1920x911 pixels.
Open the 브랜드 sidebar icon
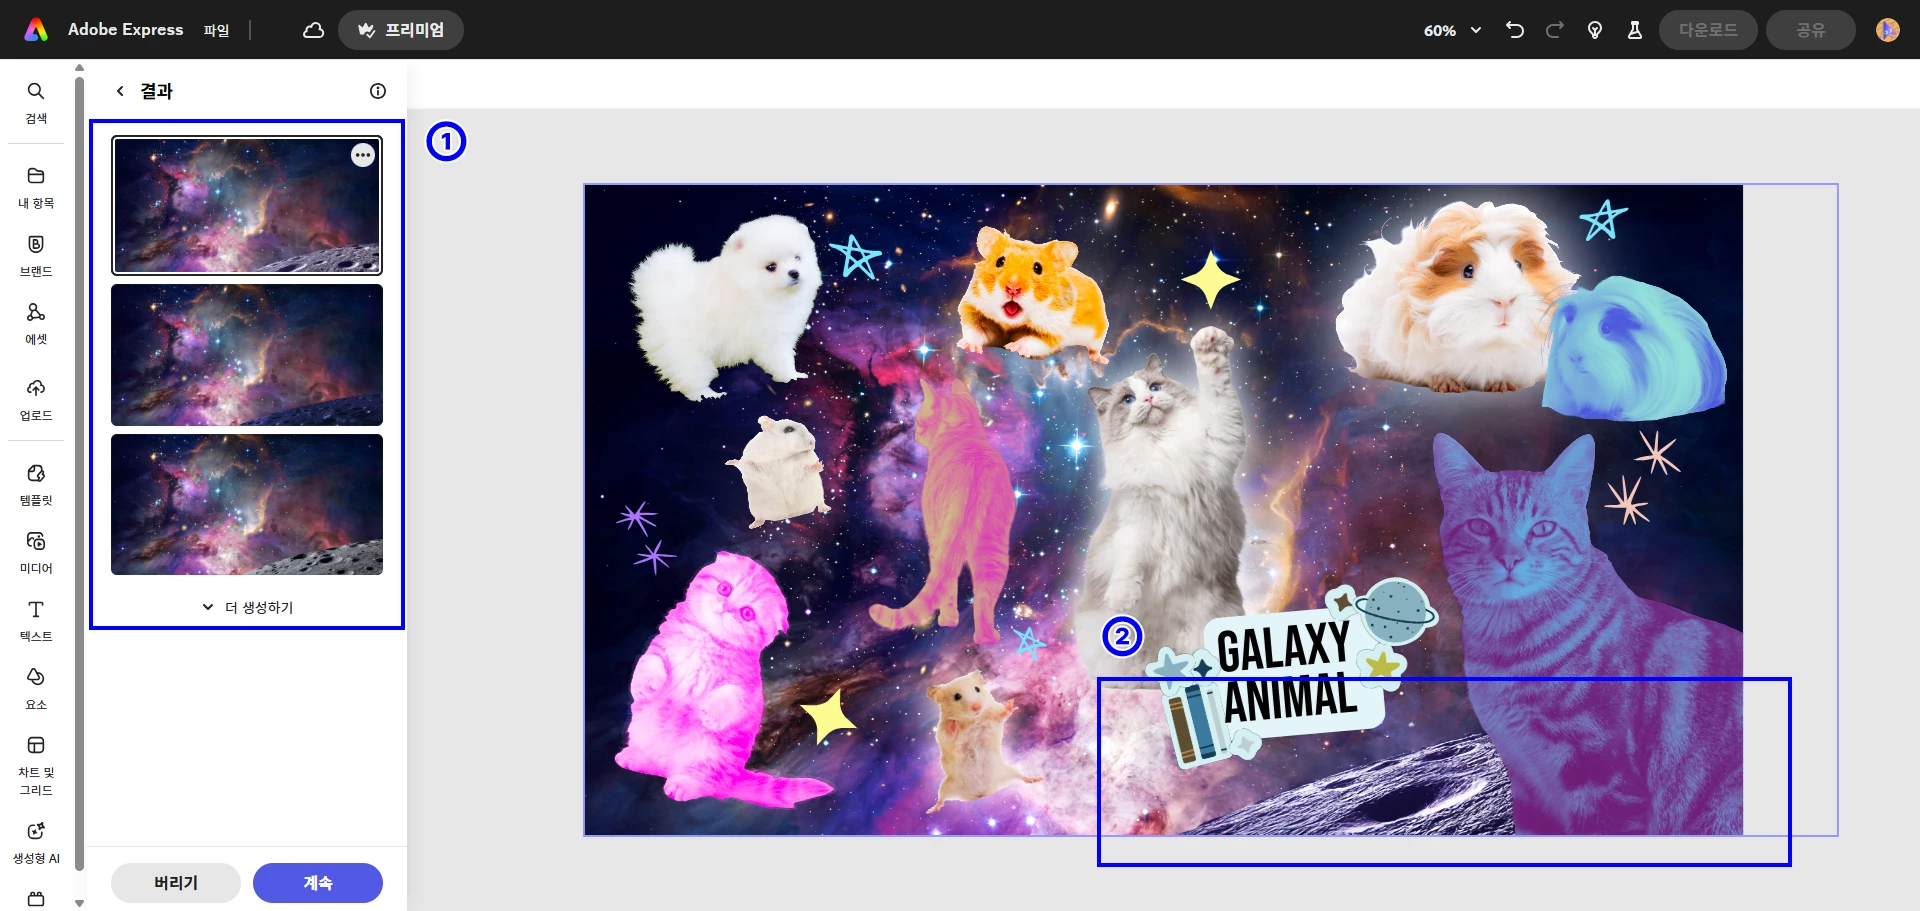[x=36, y=255]
